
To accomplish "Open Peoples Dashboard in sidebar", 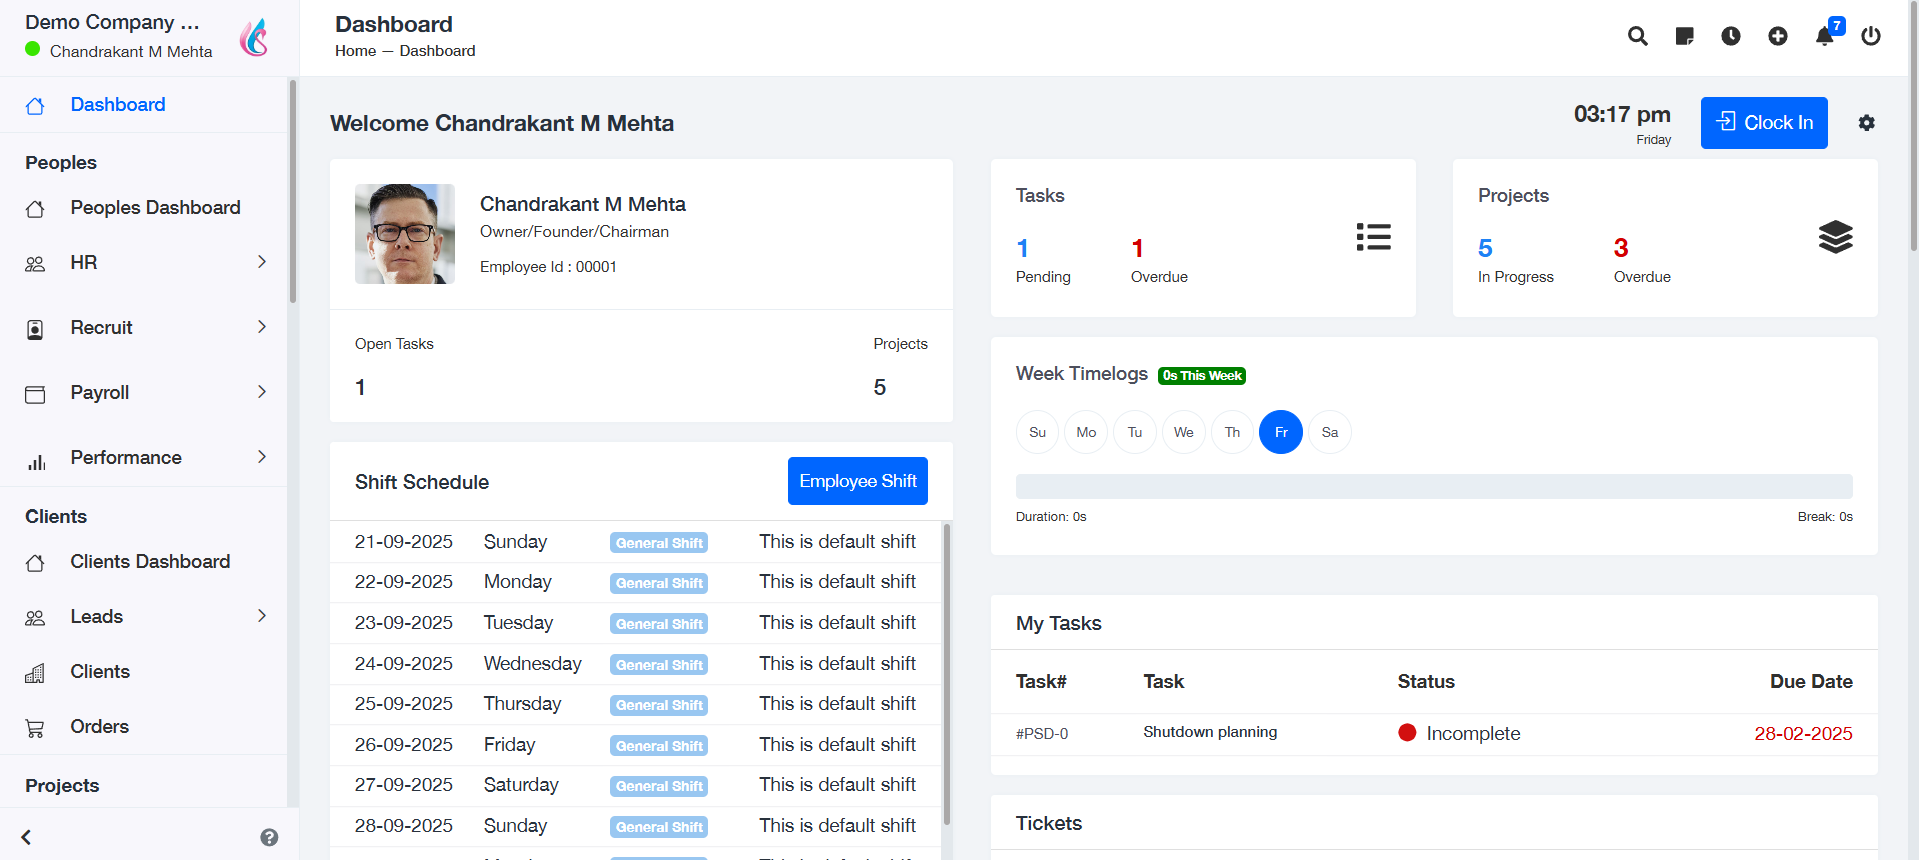I will pyautogui.click(x=155, y=207).
